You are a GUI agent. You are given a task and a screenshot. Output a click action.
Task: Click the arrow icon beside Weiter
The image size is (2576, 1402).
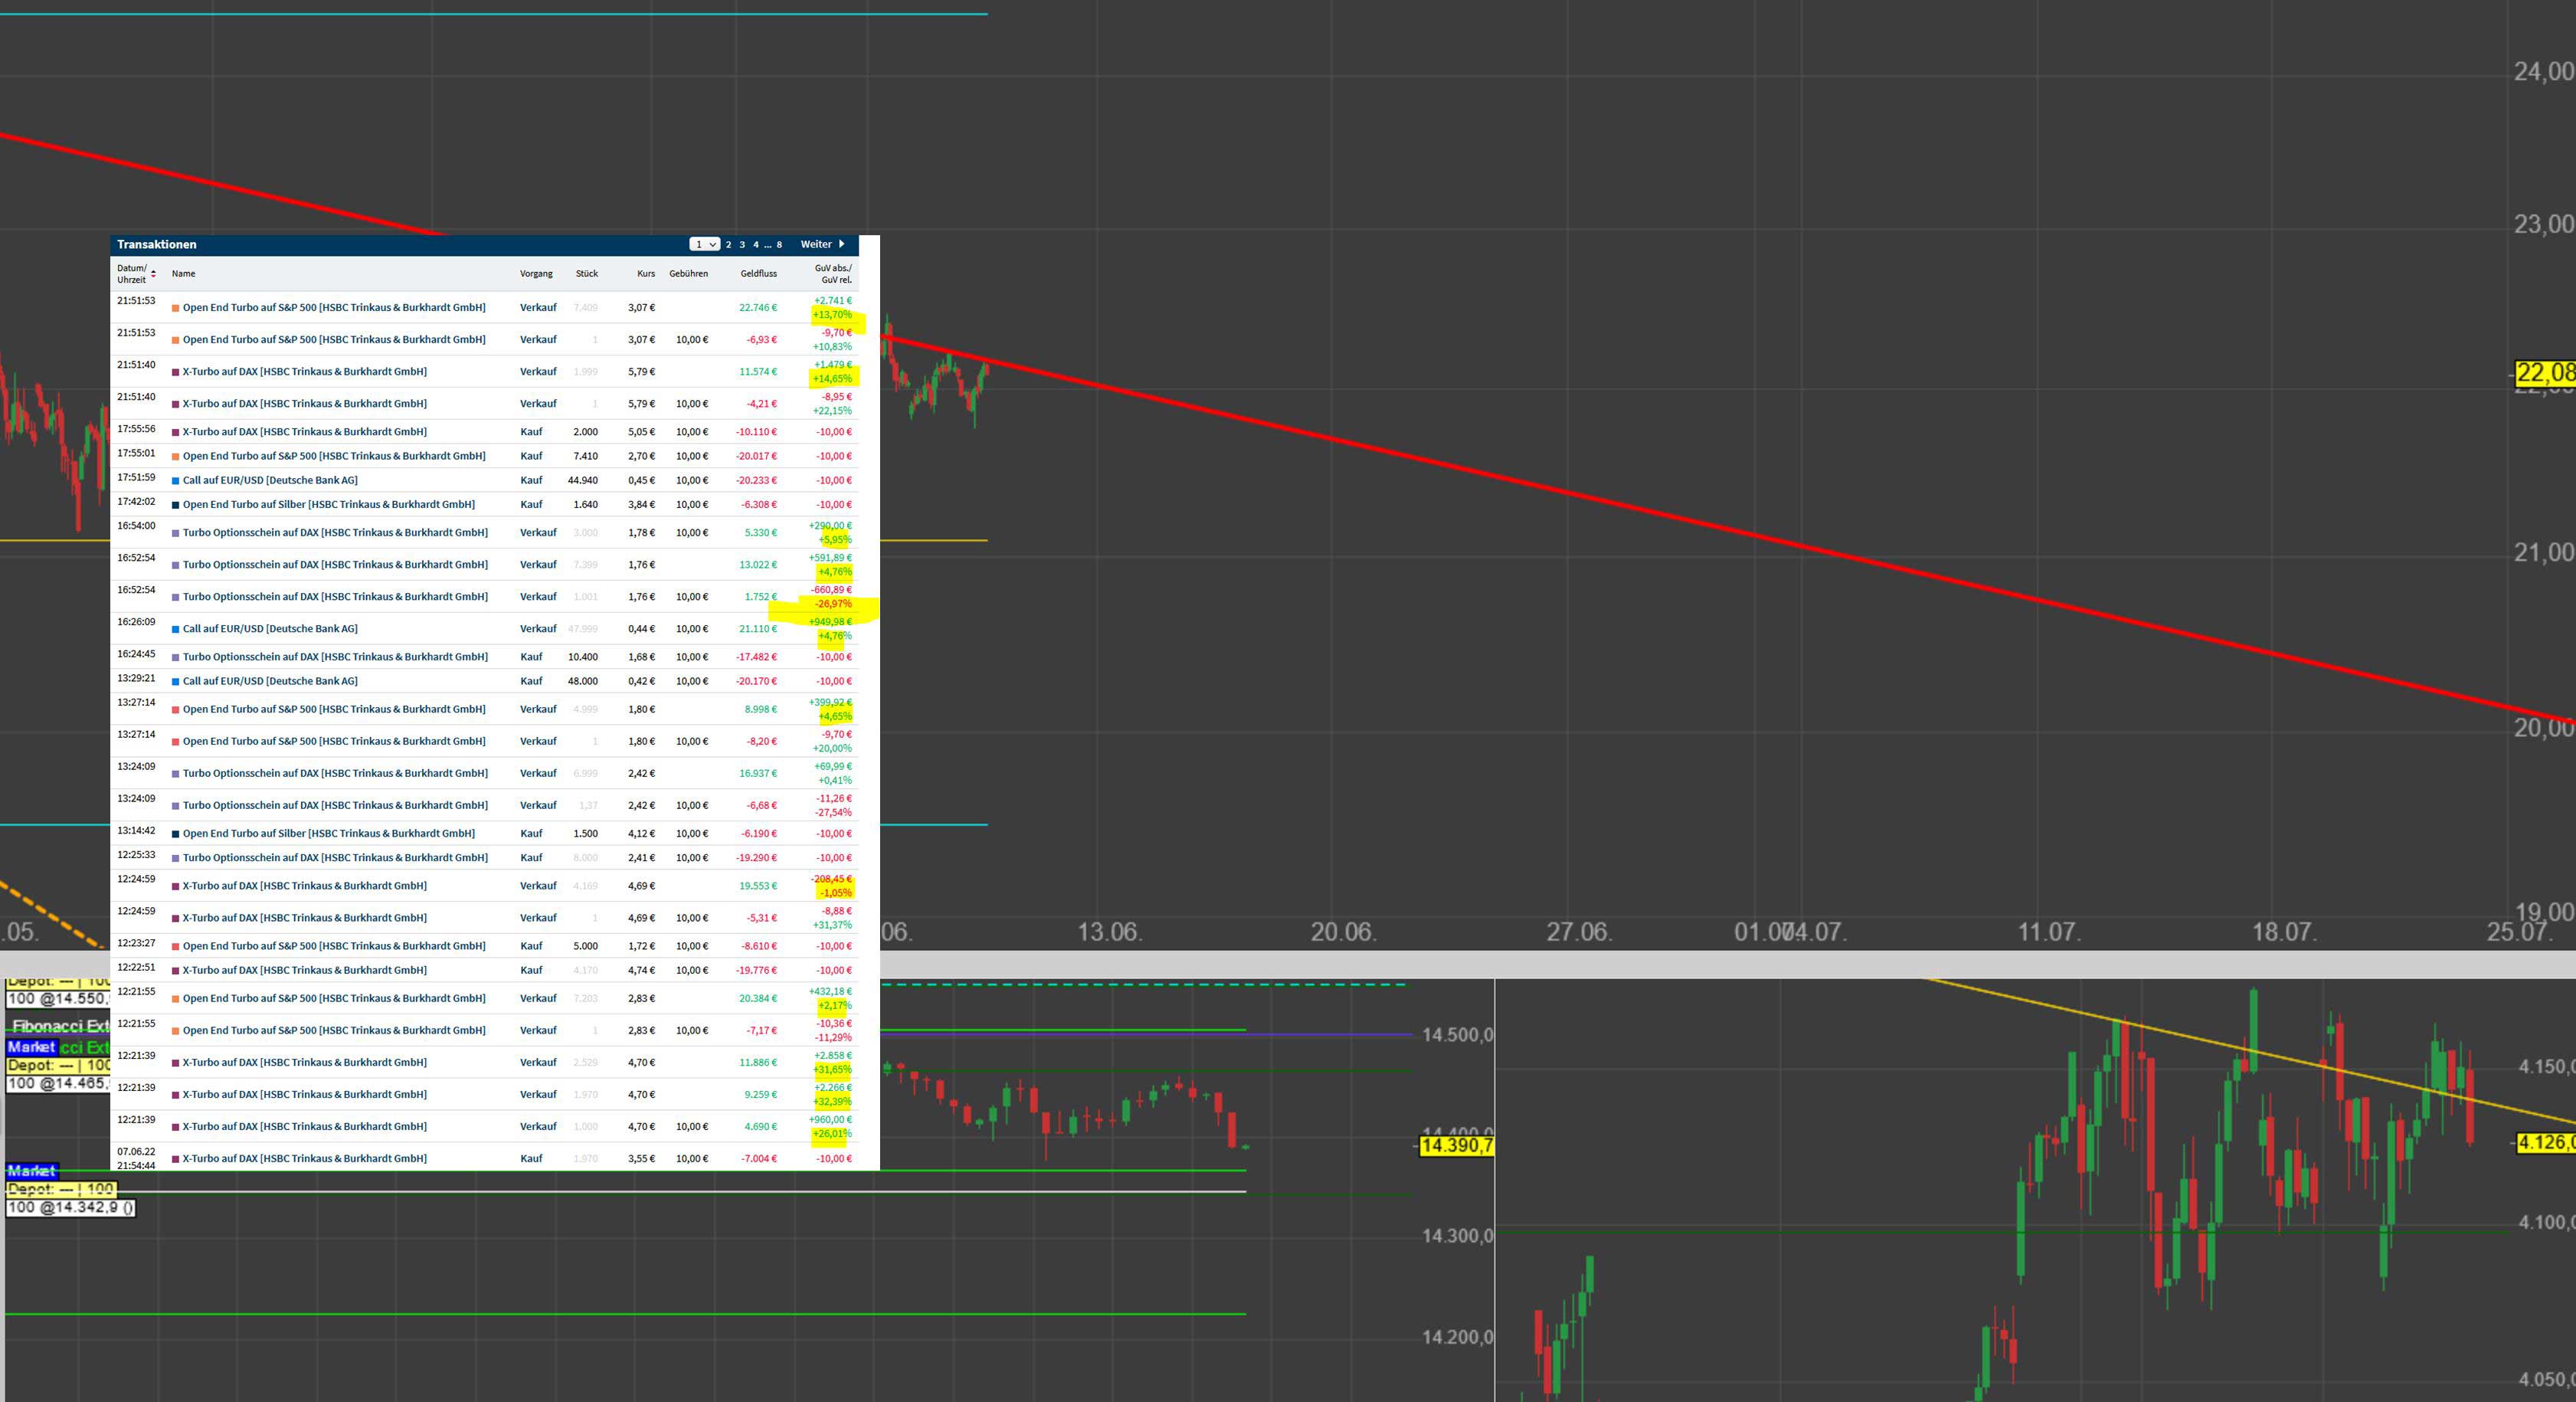841,244
